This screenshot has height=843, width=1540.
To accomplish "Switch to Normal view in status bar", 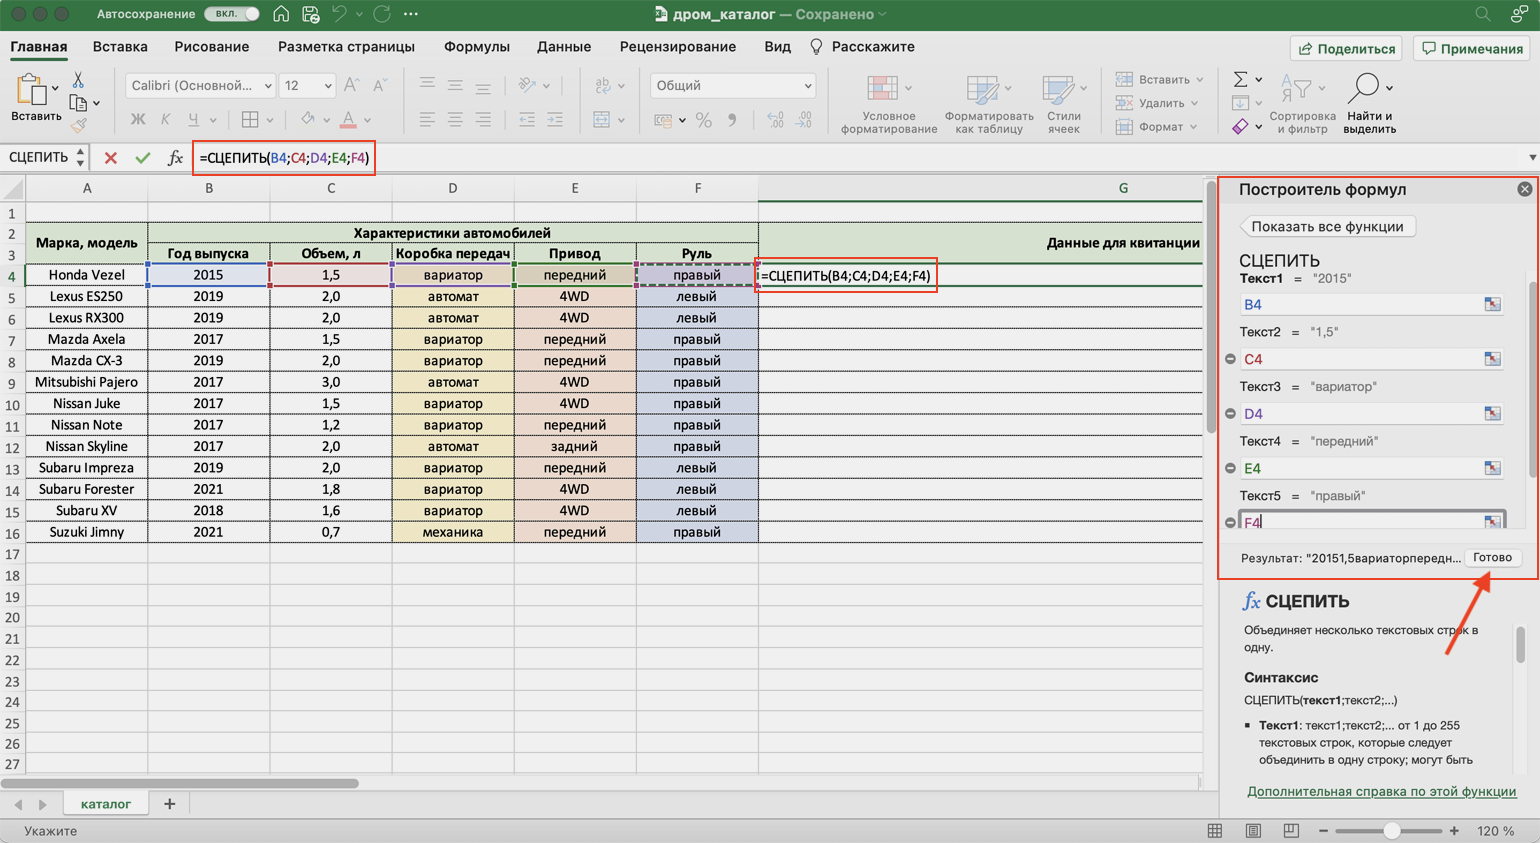I will (1215, 831).
